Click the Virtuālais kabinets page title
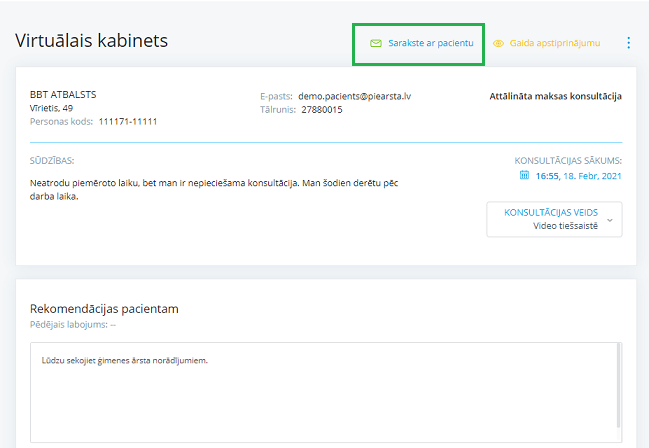 [91, 41]
